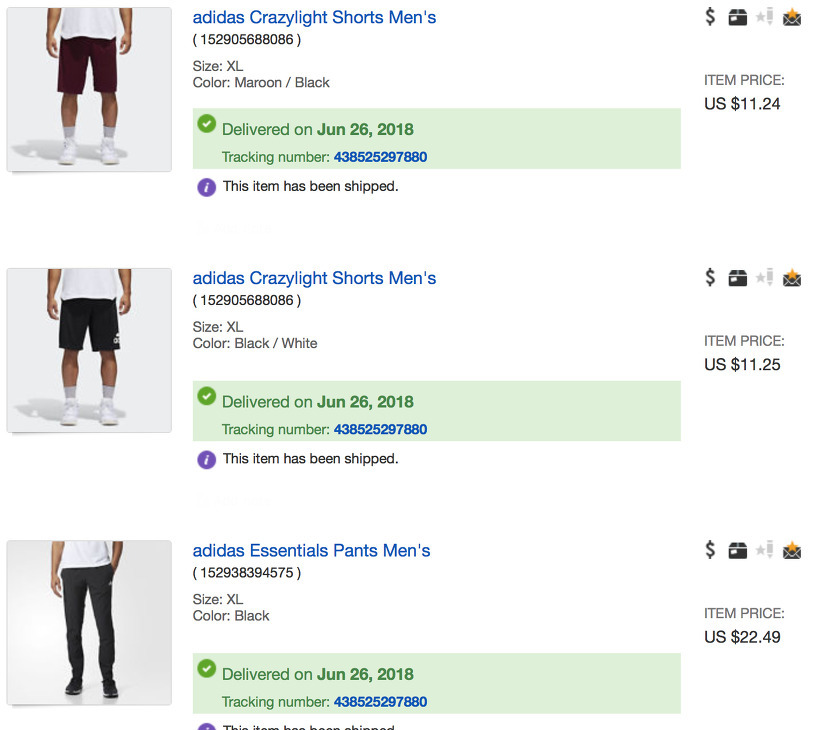This screenshot has width=820, height=730.
Task: Click feedback envelope icon for maroon shorts
Action: tap(792, 17)
